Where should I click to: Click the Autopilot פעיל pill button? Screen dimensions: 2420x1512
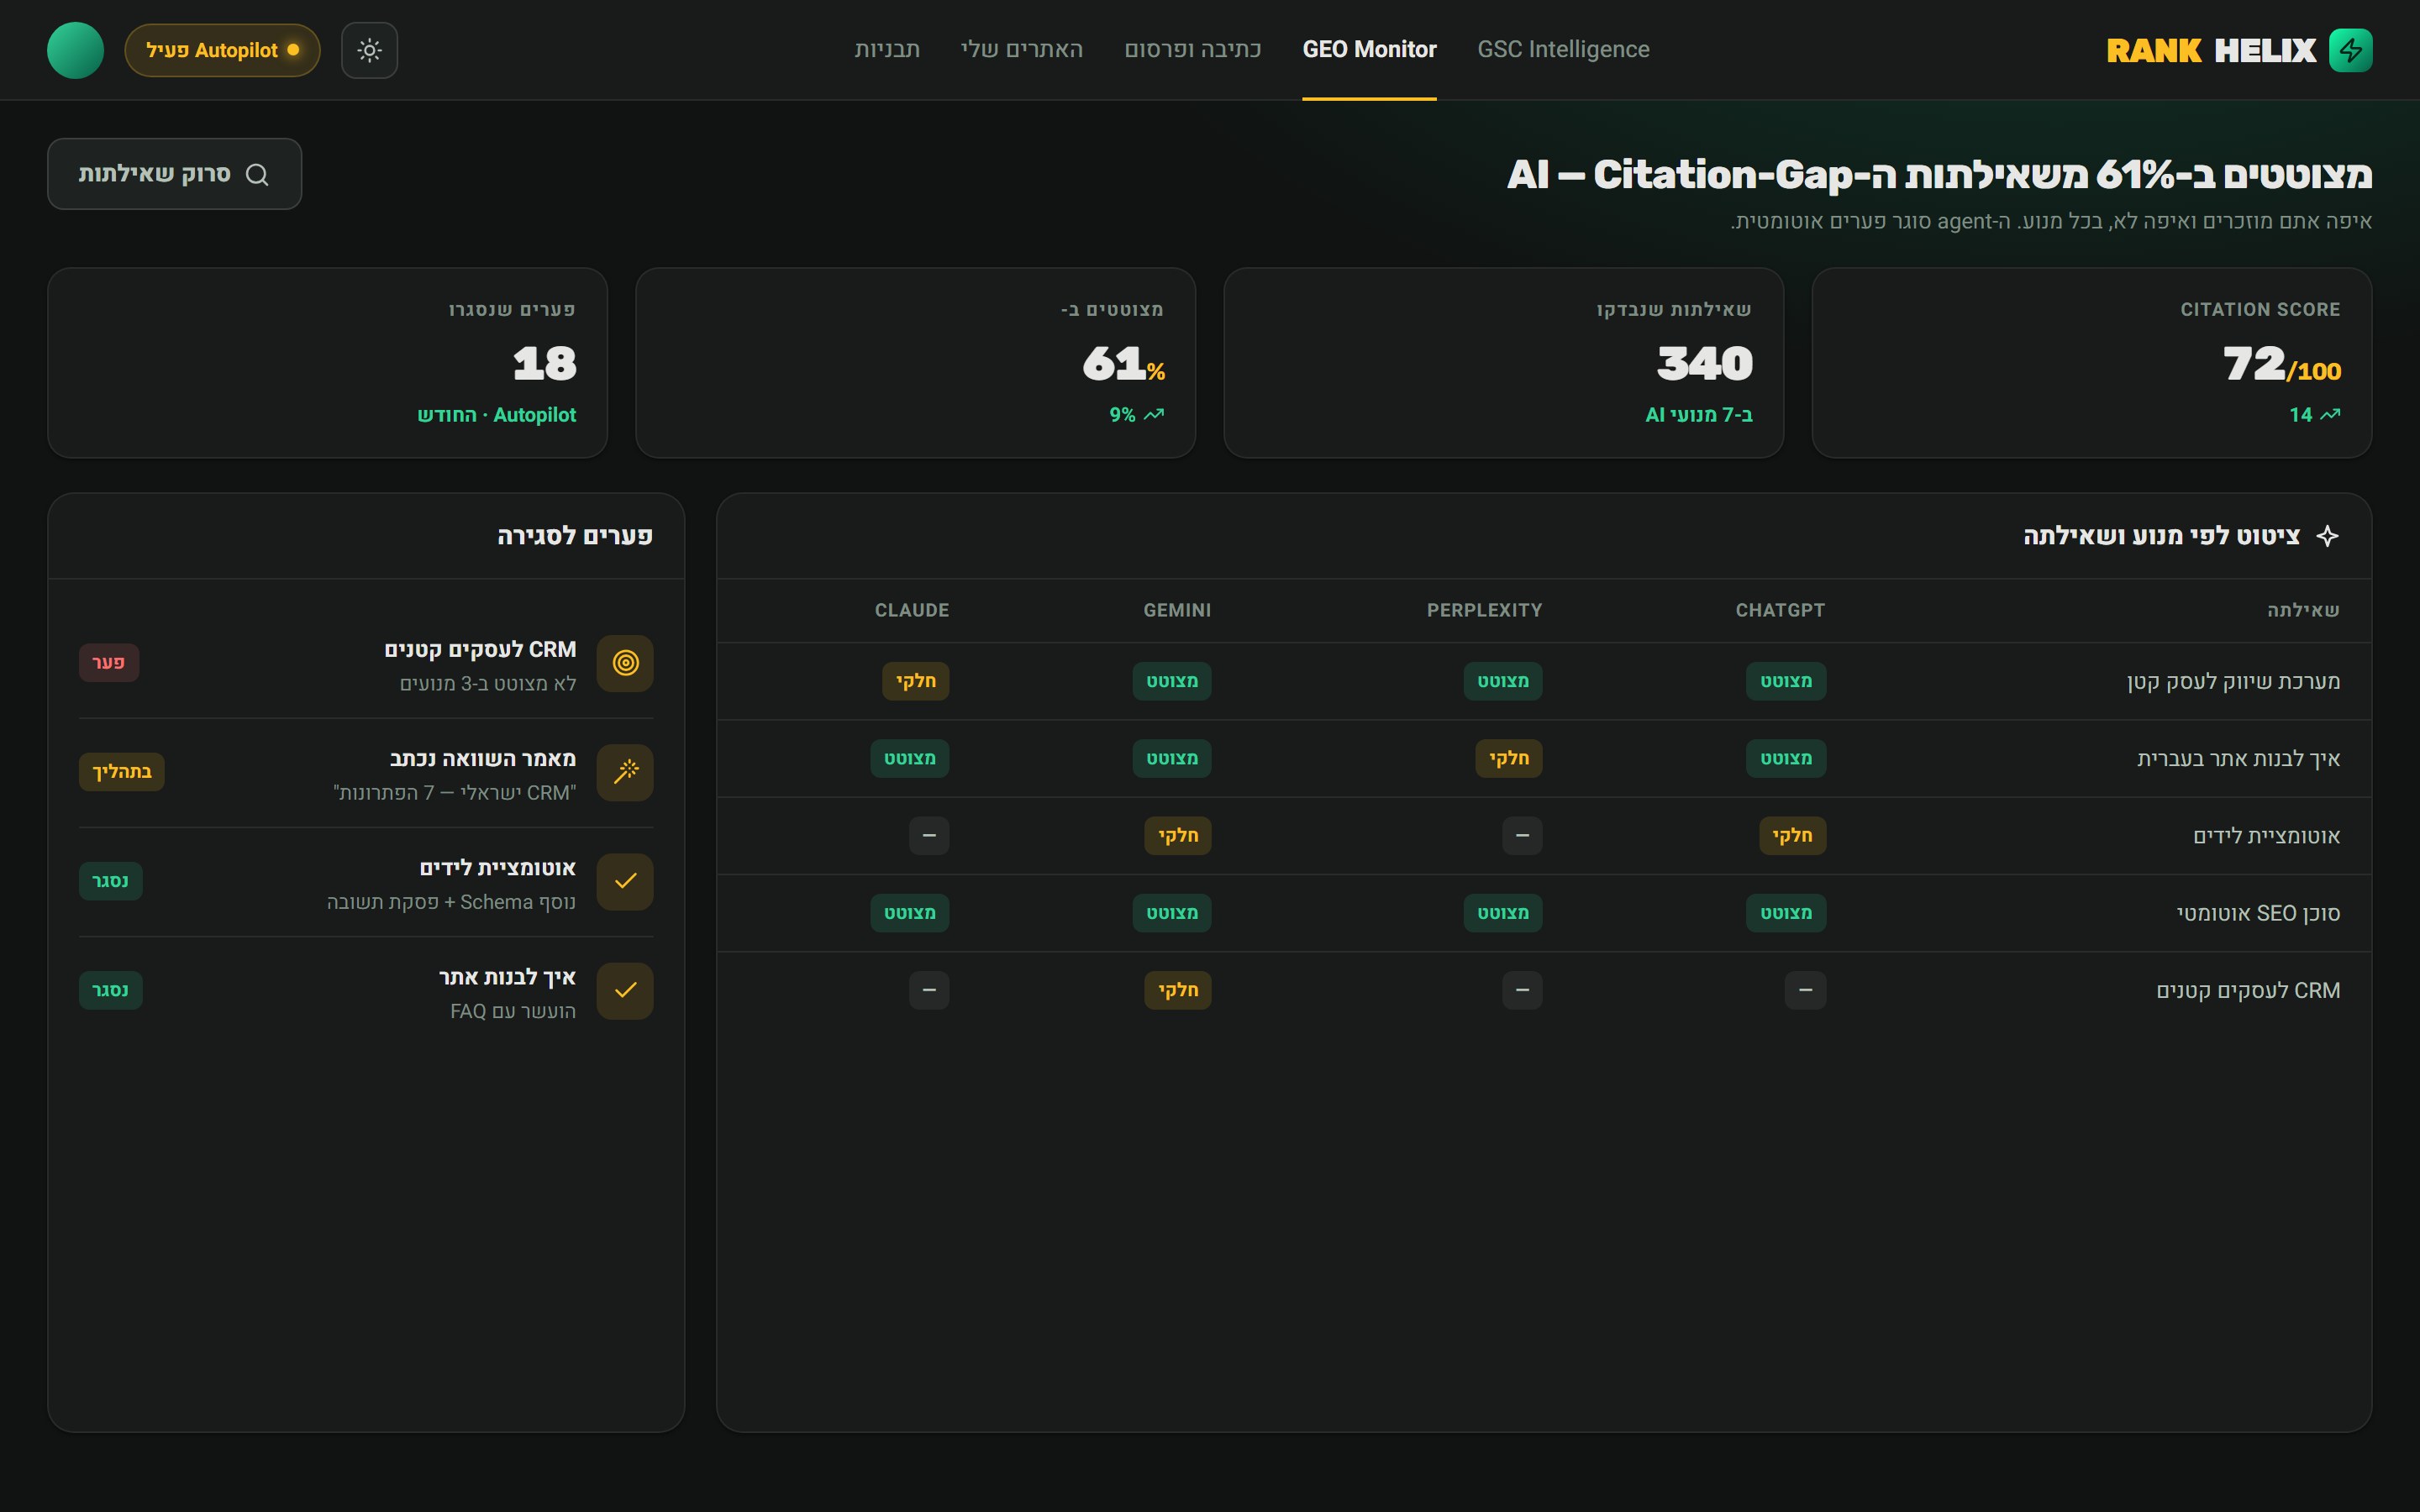pos(222,50)
